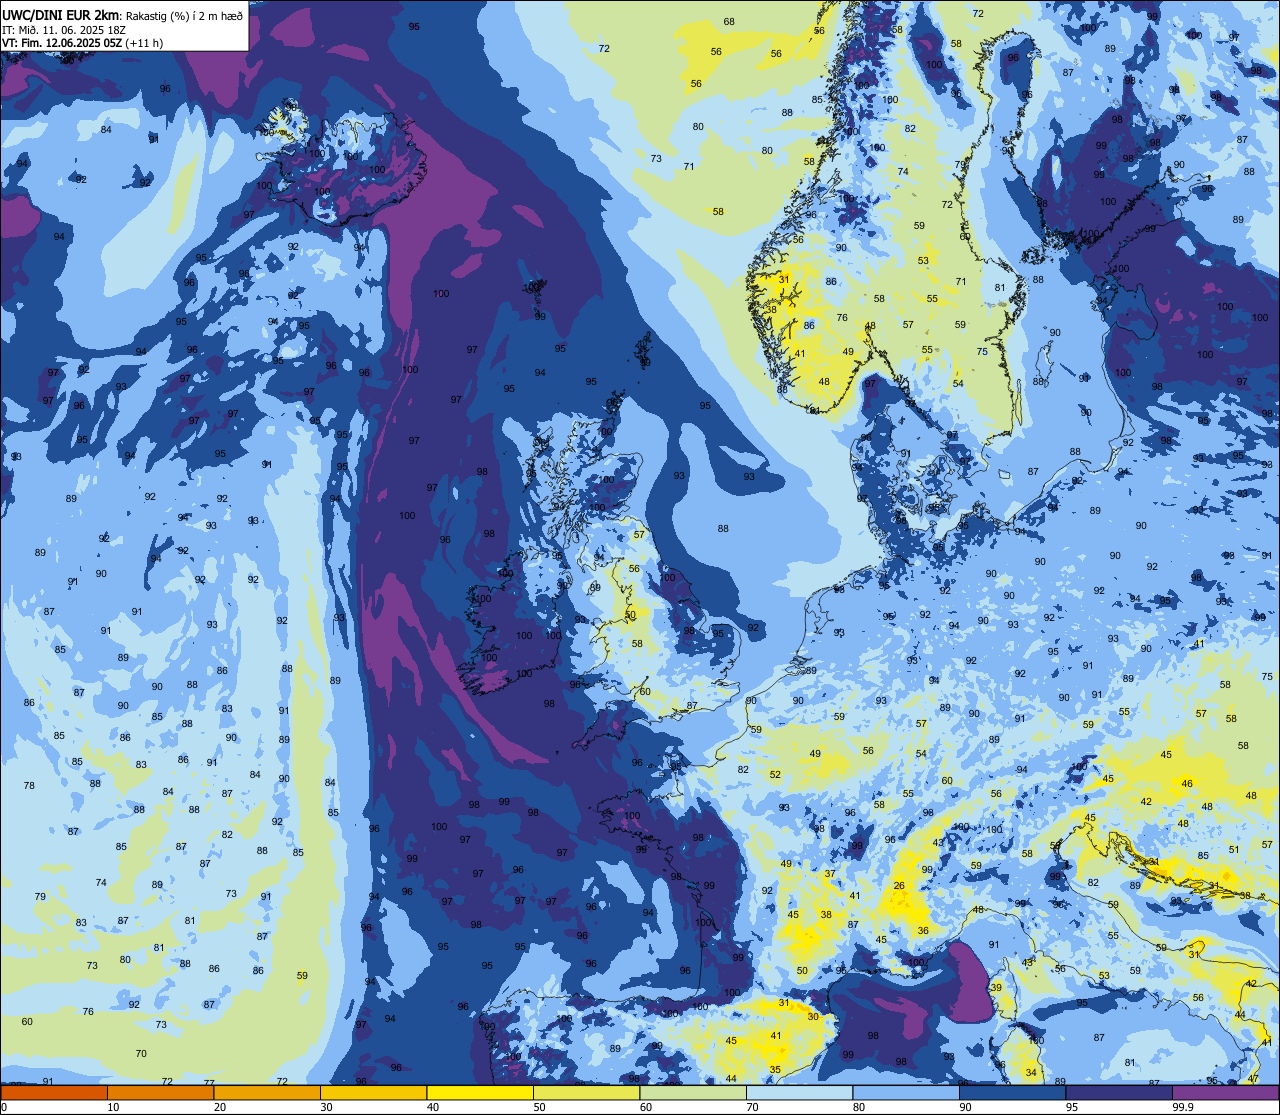
Task: Click the legend scale label 10
Action: click(x=113, y=1107)
